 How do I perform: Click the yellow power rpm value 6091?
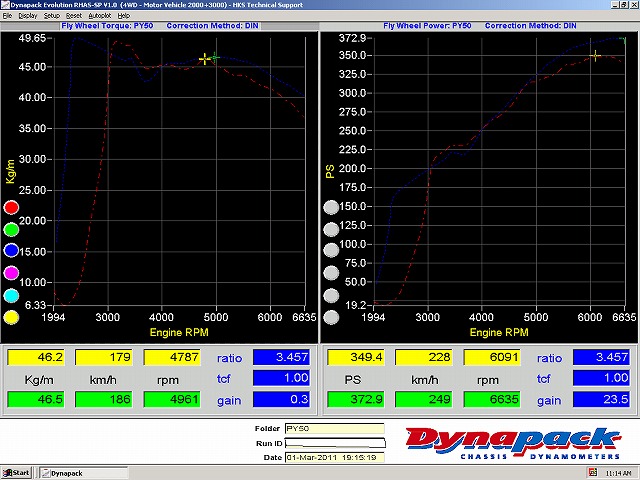[x=492, y=357]
